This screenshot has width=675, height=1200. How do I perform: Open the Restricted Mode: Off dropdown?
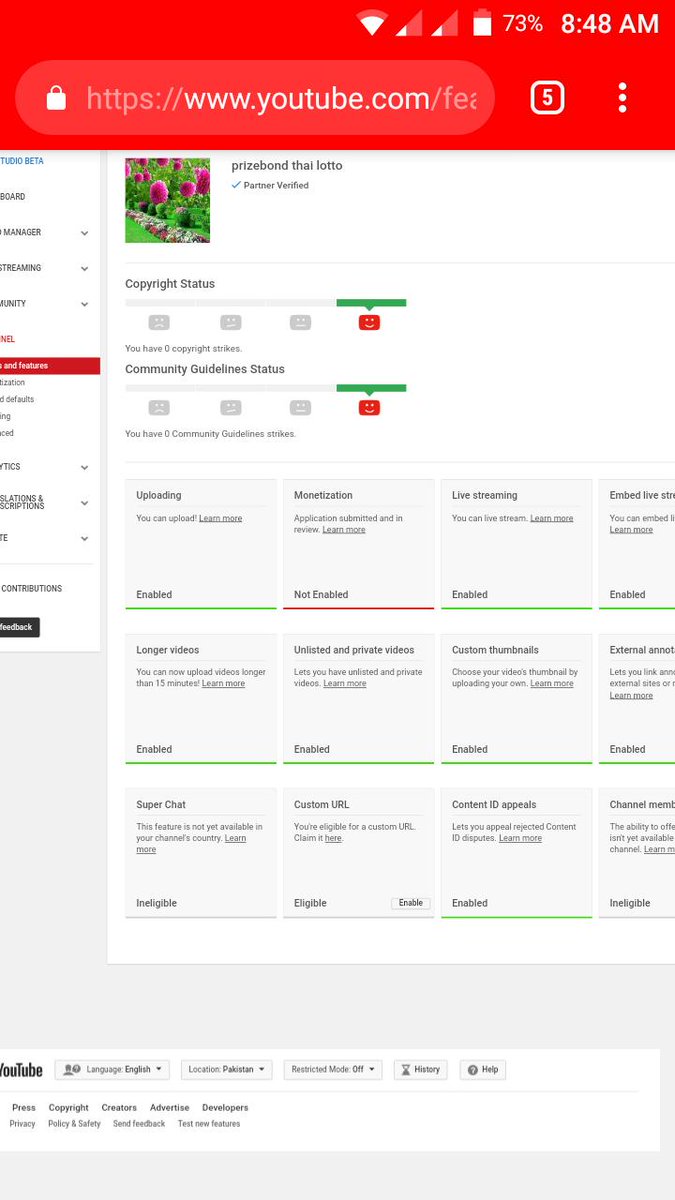tap(332, 1069)
